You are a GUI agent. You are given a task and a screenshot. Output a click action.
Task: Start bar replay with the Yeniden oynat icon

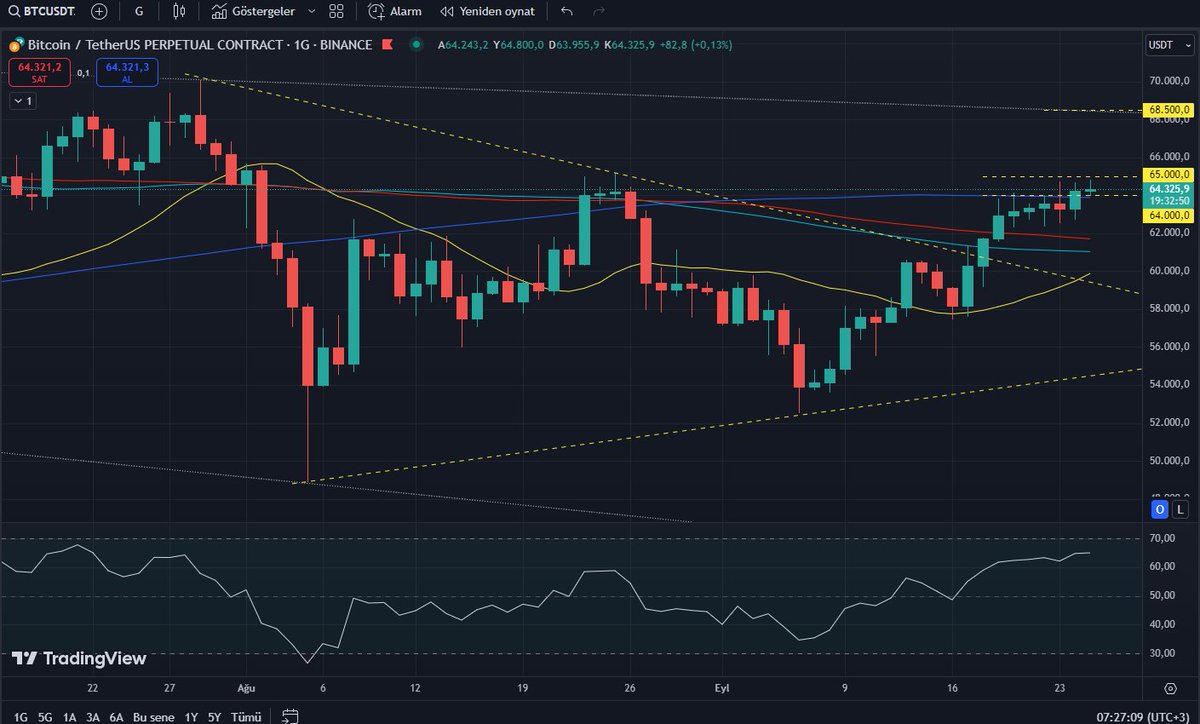point(447,11)
